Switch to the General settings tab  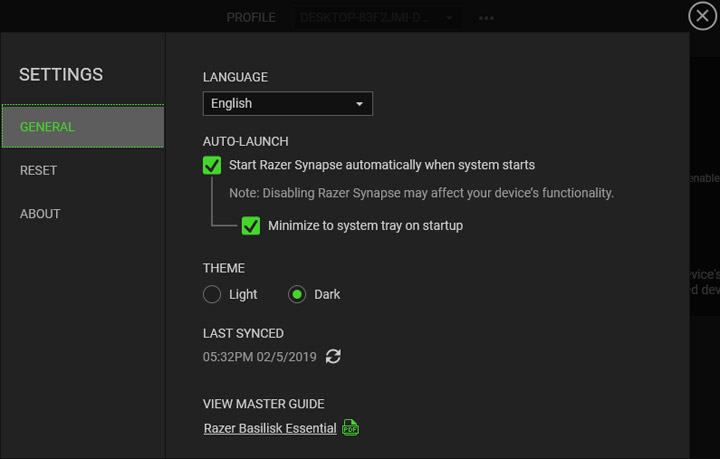point(83,126)
